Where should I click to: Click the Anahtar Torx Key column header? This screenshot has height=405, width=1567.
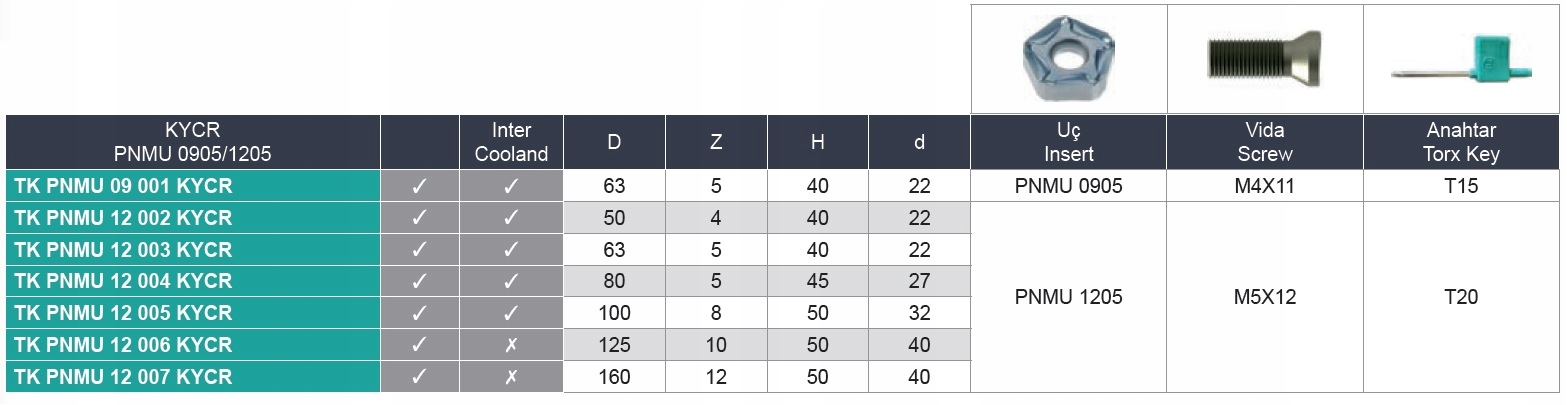coord(1461,142)
